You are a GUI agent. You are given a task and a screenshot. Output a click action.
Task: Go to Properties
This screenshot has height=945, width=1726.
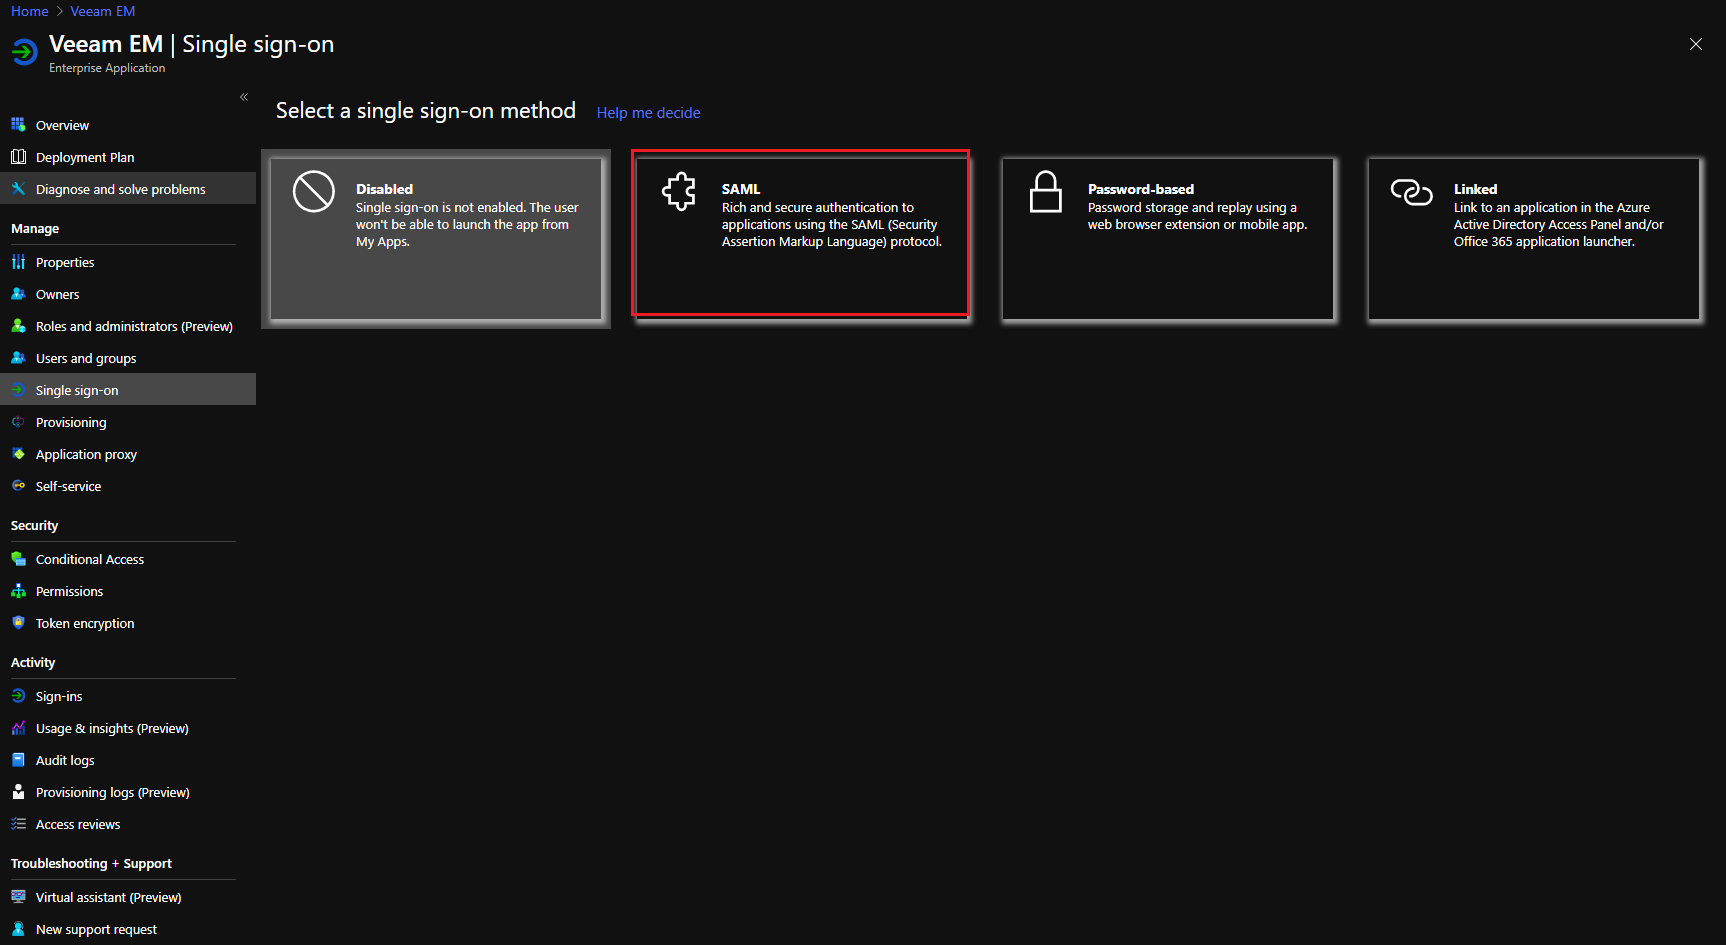[x=128, y=262]
